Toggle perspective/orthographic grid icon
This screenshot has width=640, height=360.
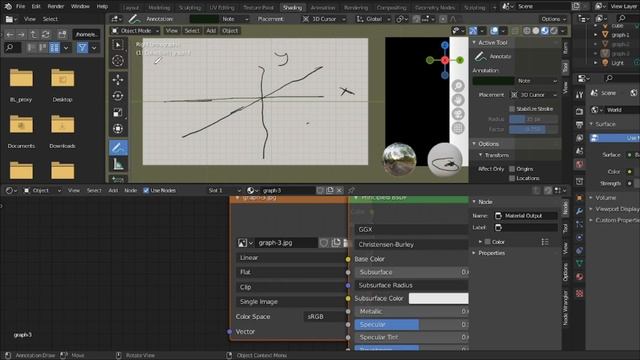(x=458, y=128)
